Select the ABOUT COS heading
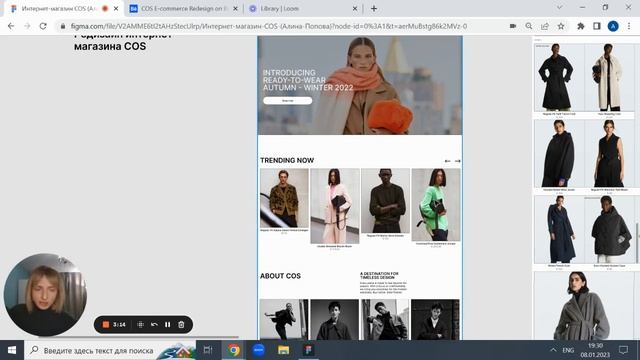This screenshot has width=640, height=360. click(x=280, y=276)
